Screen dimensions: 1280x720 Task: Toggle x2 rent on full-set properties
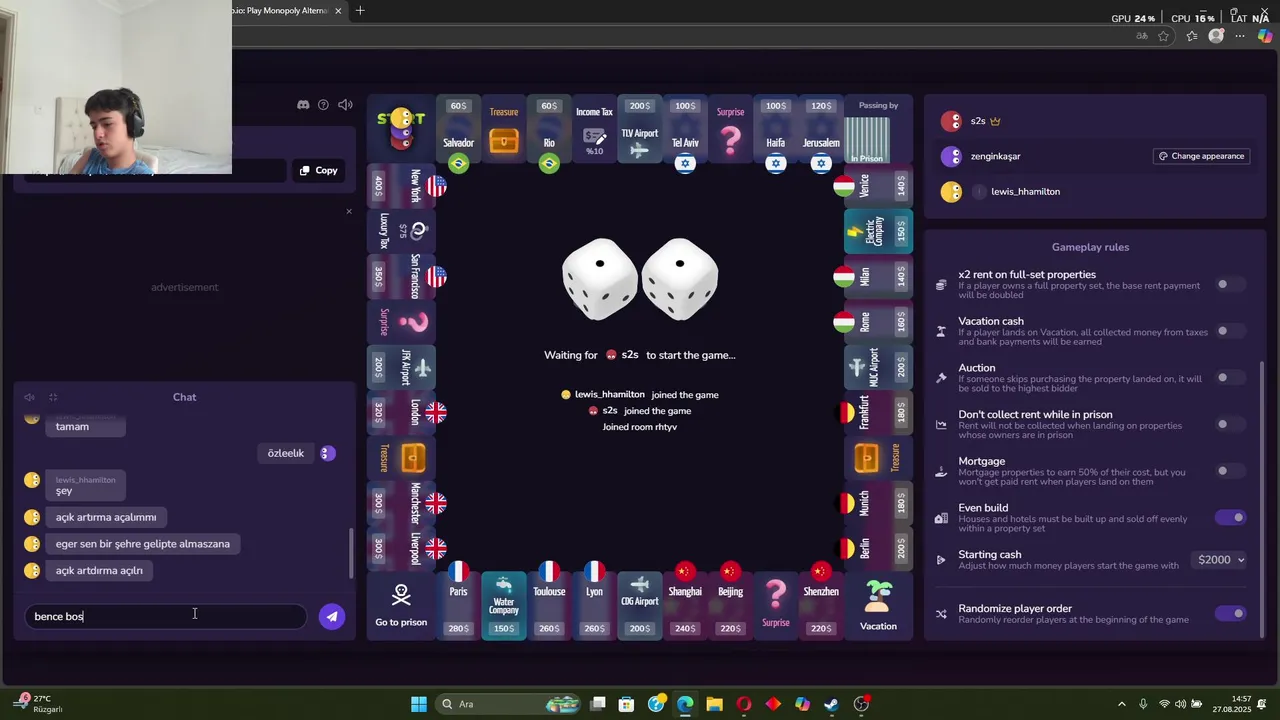tap(1230, 284)
